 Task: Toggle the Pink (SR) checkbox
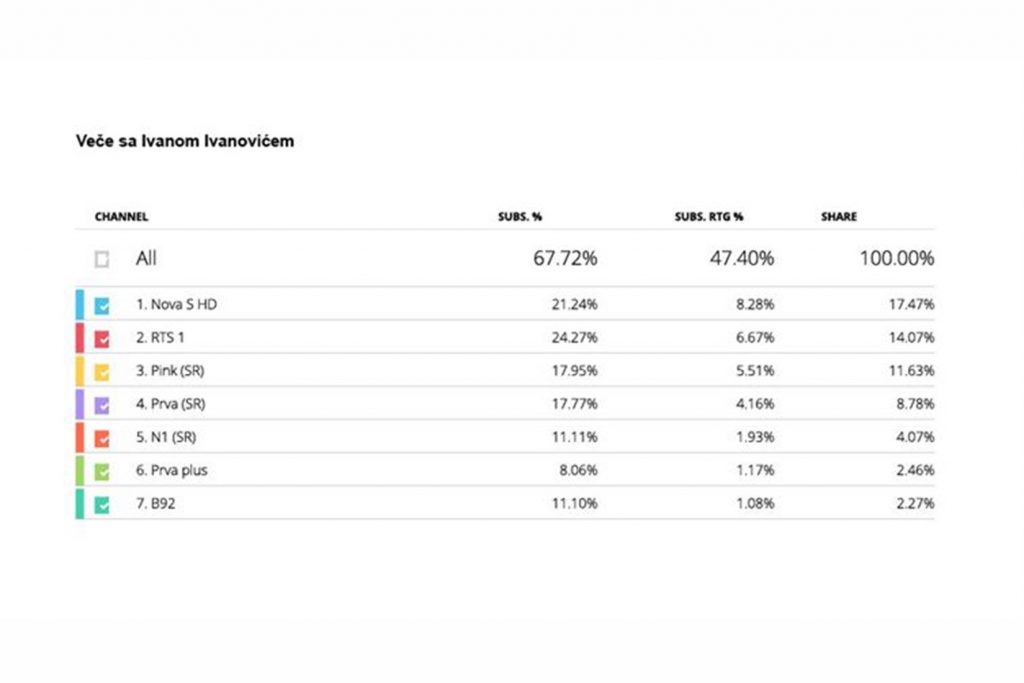[x=102, y=372]
